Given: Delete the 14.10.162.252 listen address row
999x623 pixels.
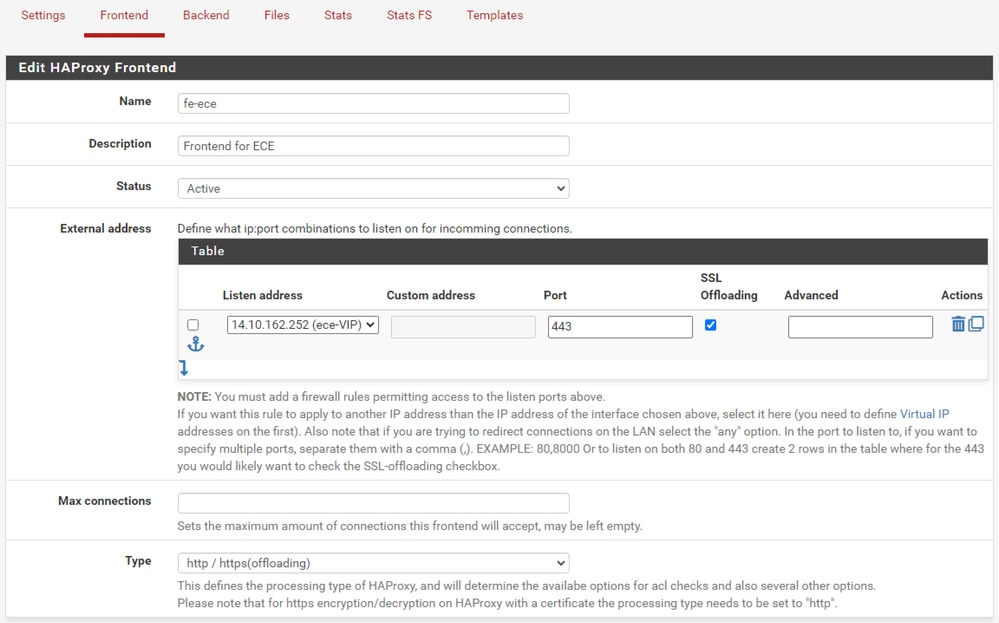Looking at the screenshot, I should coord(958,324).
